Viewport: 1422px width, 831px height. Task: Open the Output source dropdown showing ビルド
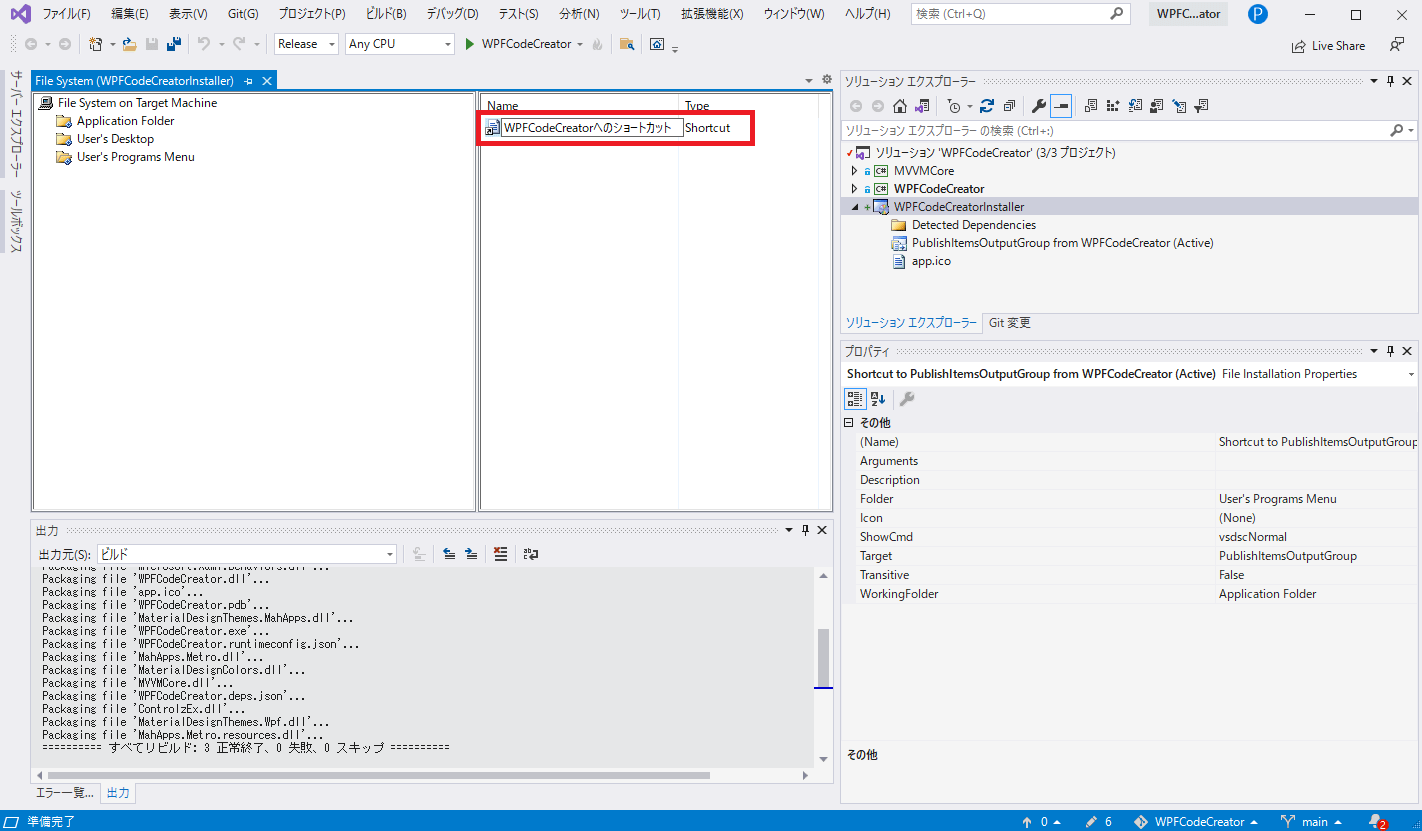point(247,554)
